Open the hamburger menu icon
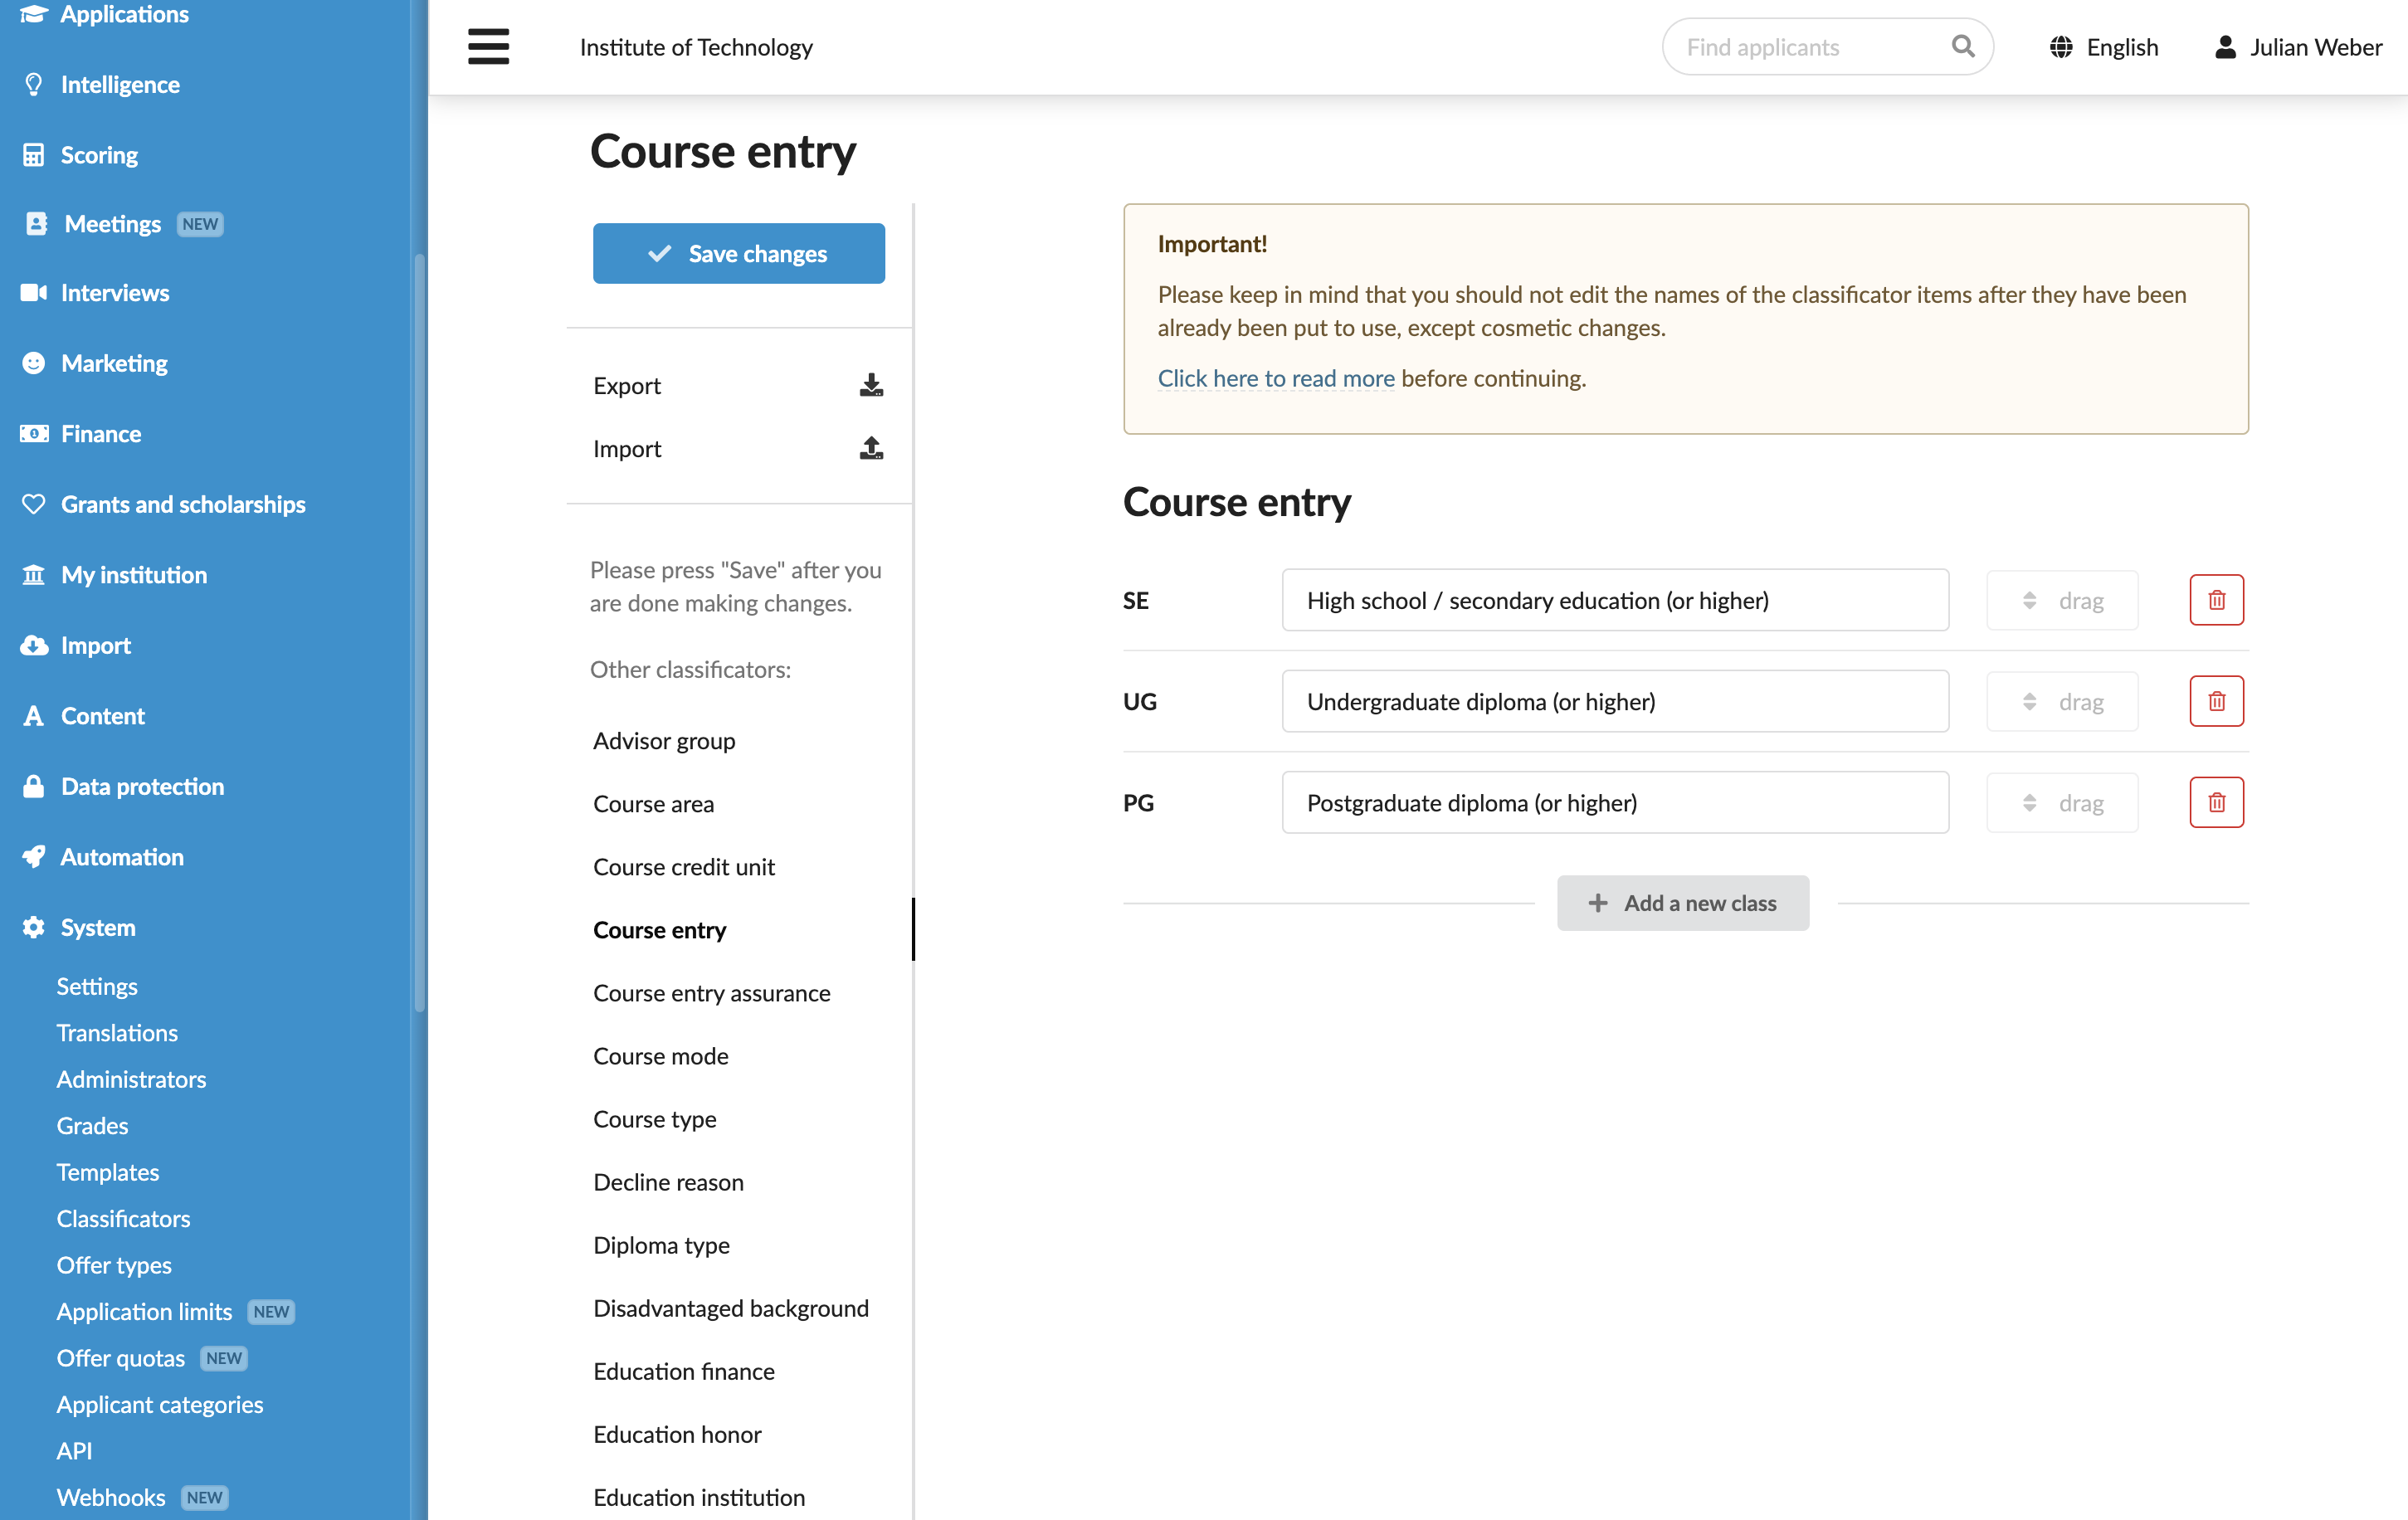This screenshot has height=1520, width=2408. click(x=488, y=47)
